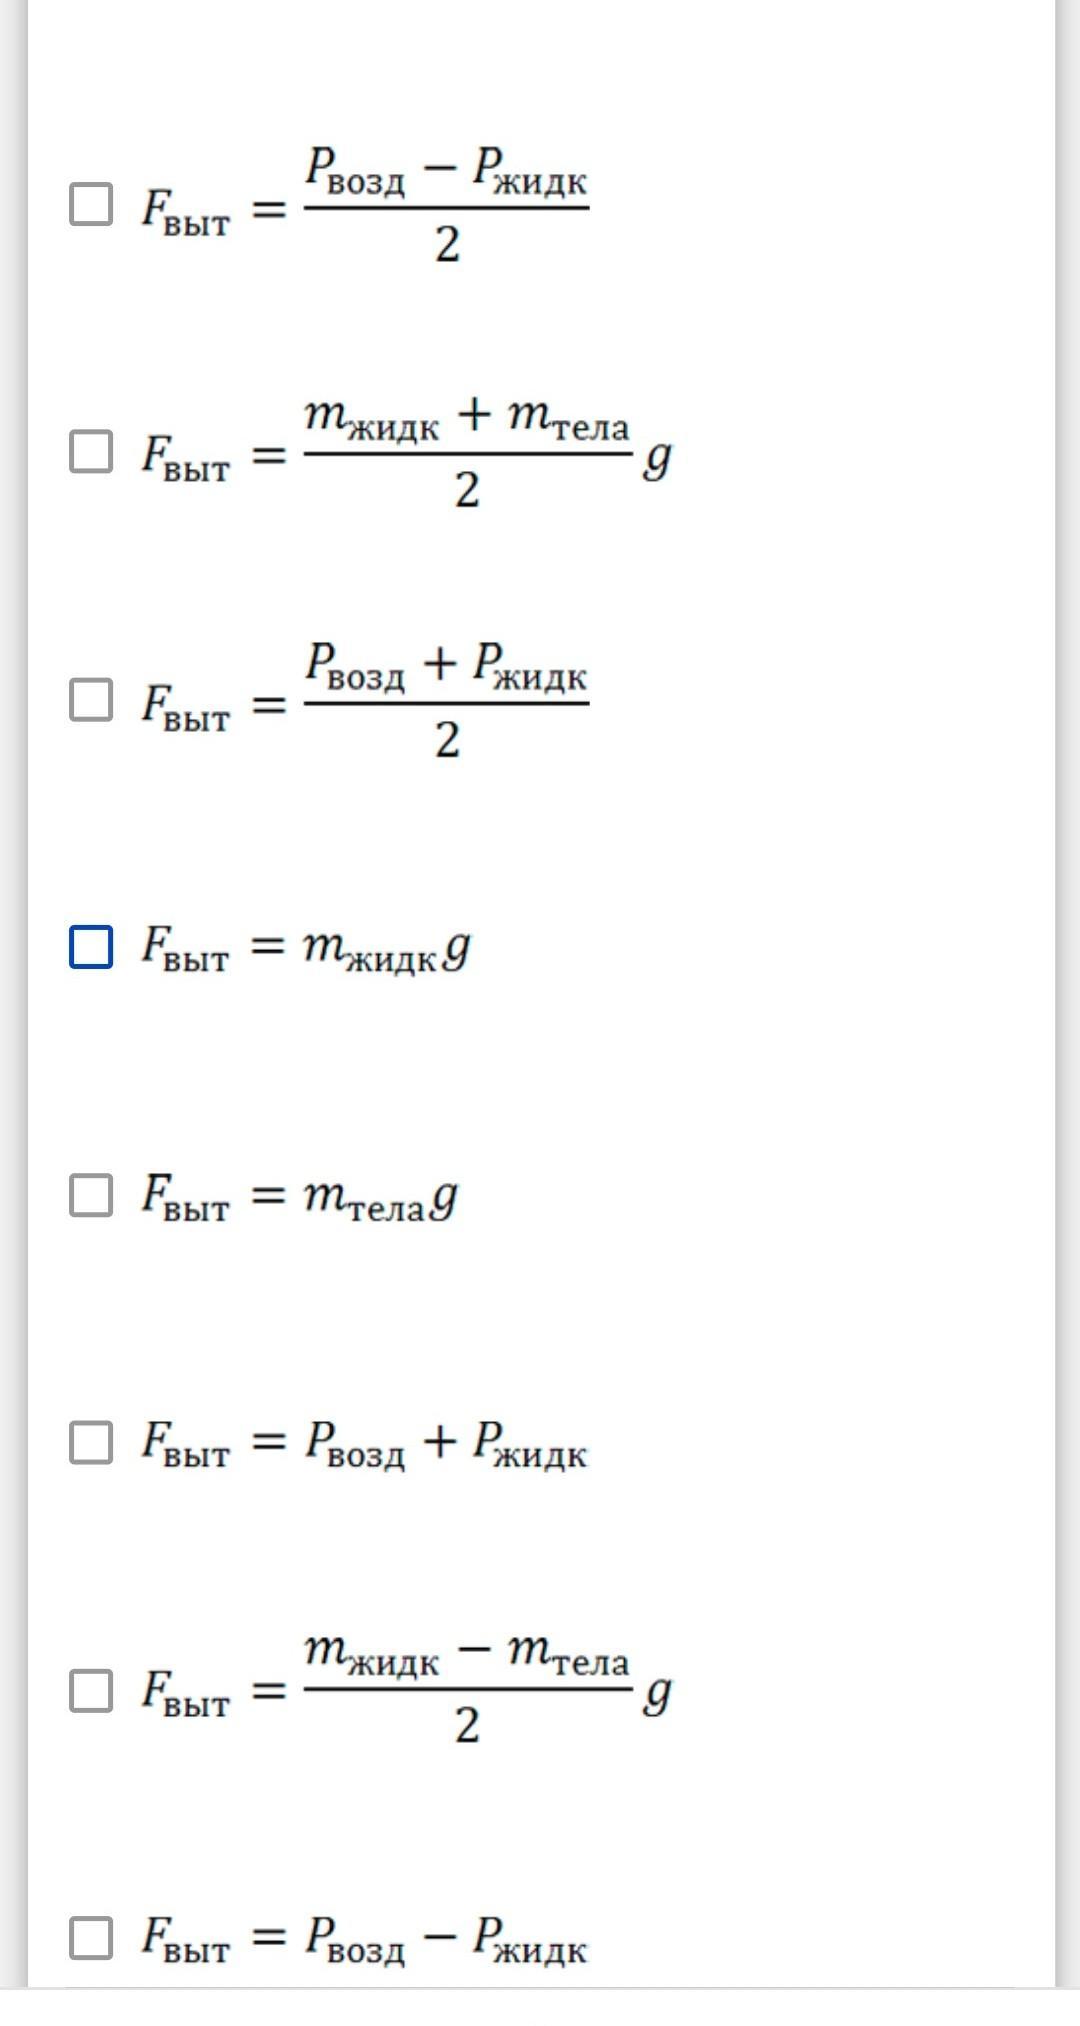Viewport: 1080px width, 2026px height.
Task: Click the numerator mжидк + mтела of the fraction
Action: tap(467, 417)
